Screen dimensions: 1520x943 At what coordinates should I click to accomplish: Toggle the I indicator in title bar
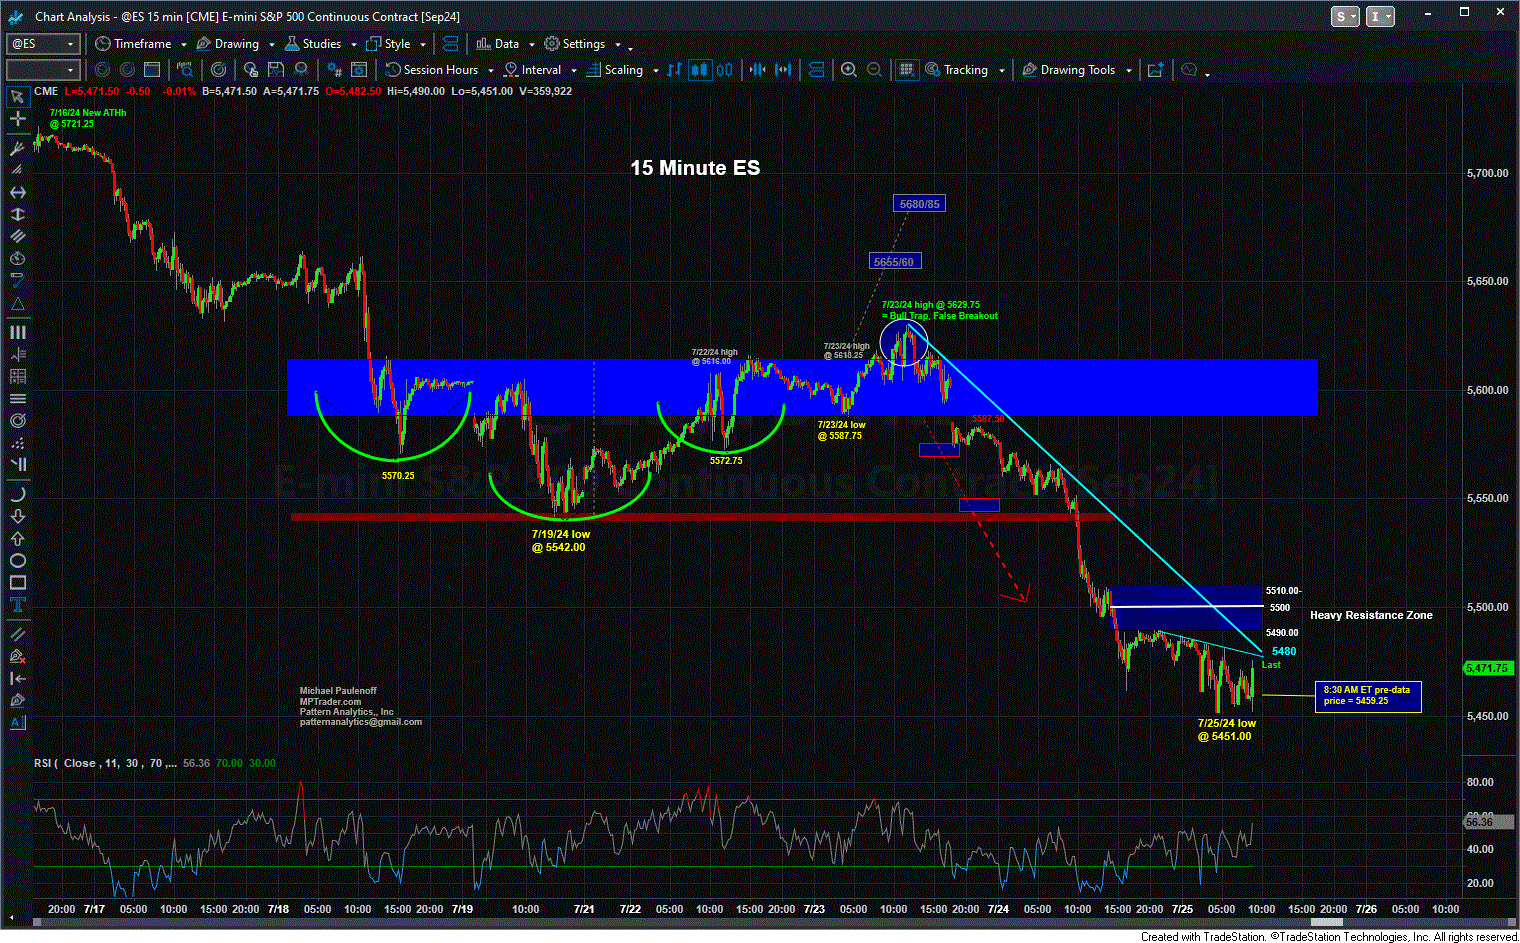(1380, 16)
